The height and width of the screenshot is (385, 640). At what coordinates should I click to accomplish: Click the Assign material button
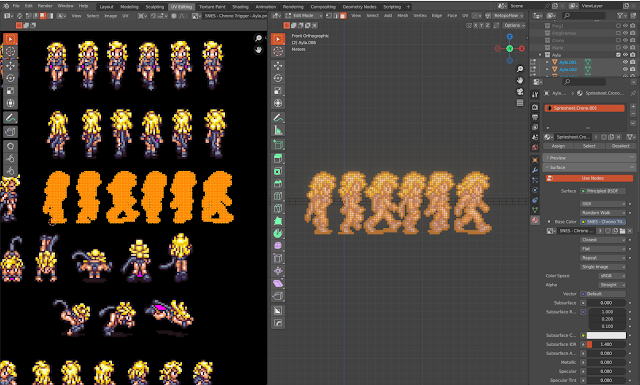(x=558, y=146)
